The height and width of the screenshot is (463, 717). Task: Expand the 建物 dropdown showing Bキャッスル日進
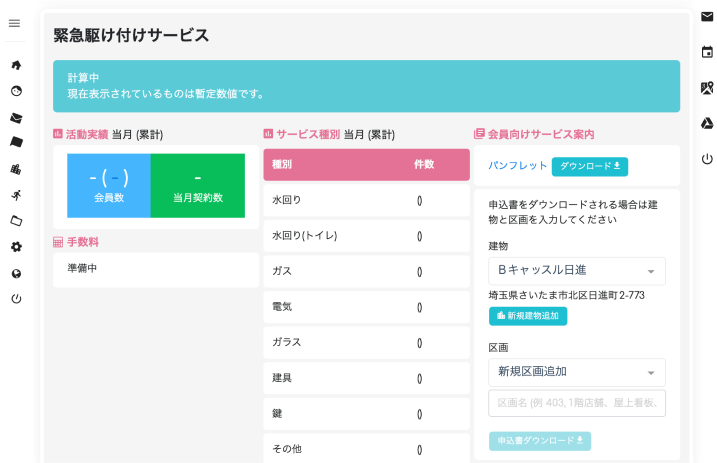coord(577,271)
